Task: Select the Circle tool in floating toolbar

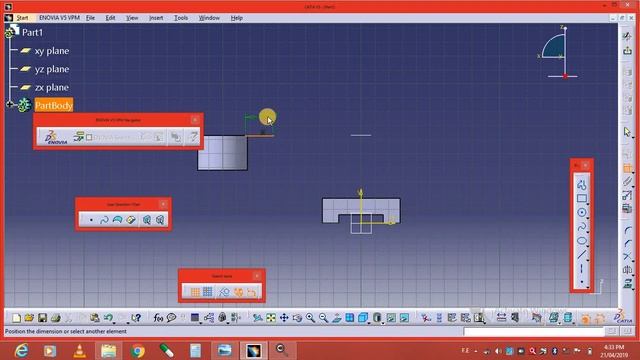Action: (x=582, y=212)
